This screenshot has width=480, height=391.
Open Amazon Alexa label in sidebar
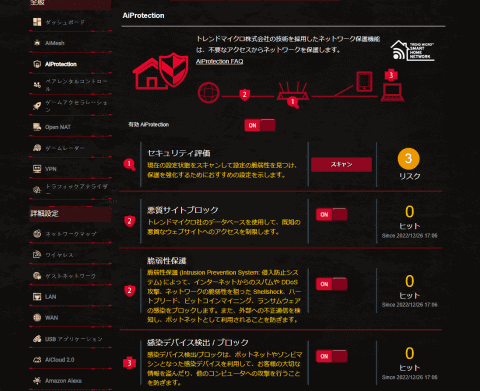point(63,381)
